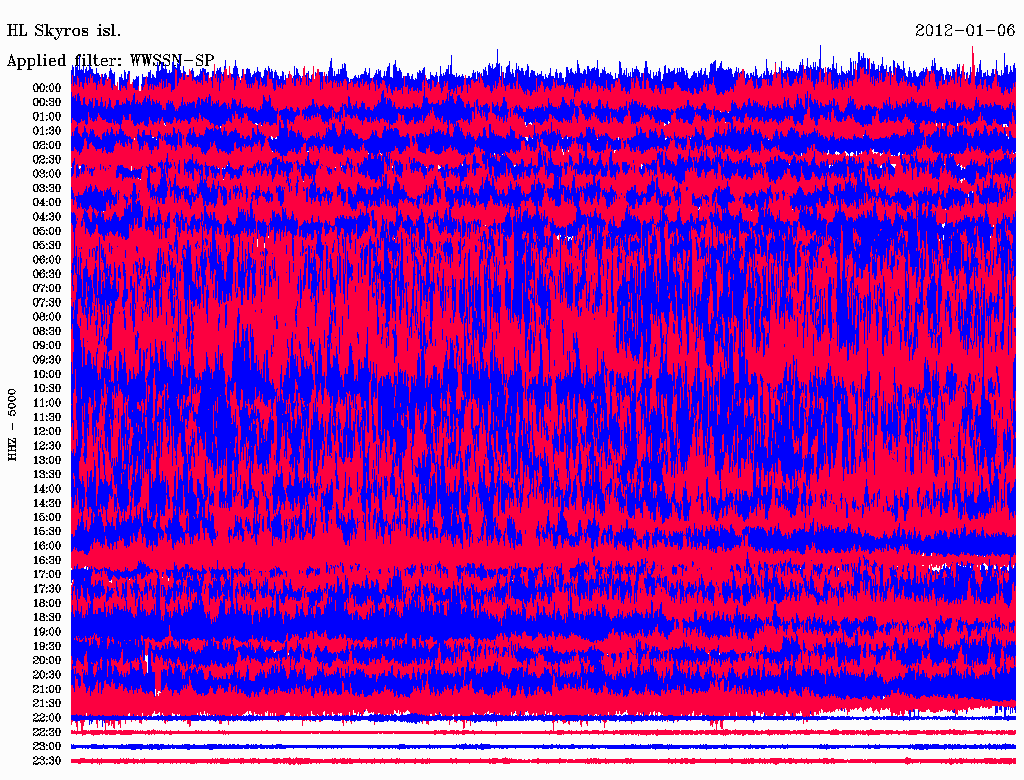Select the 01:00 time label
This screenshot has height=780, width=1024.
[47, 117]
